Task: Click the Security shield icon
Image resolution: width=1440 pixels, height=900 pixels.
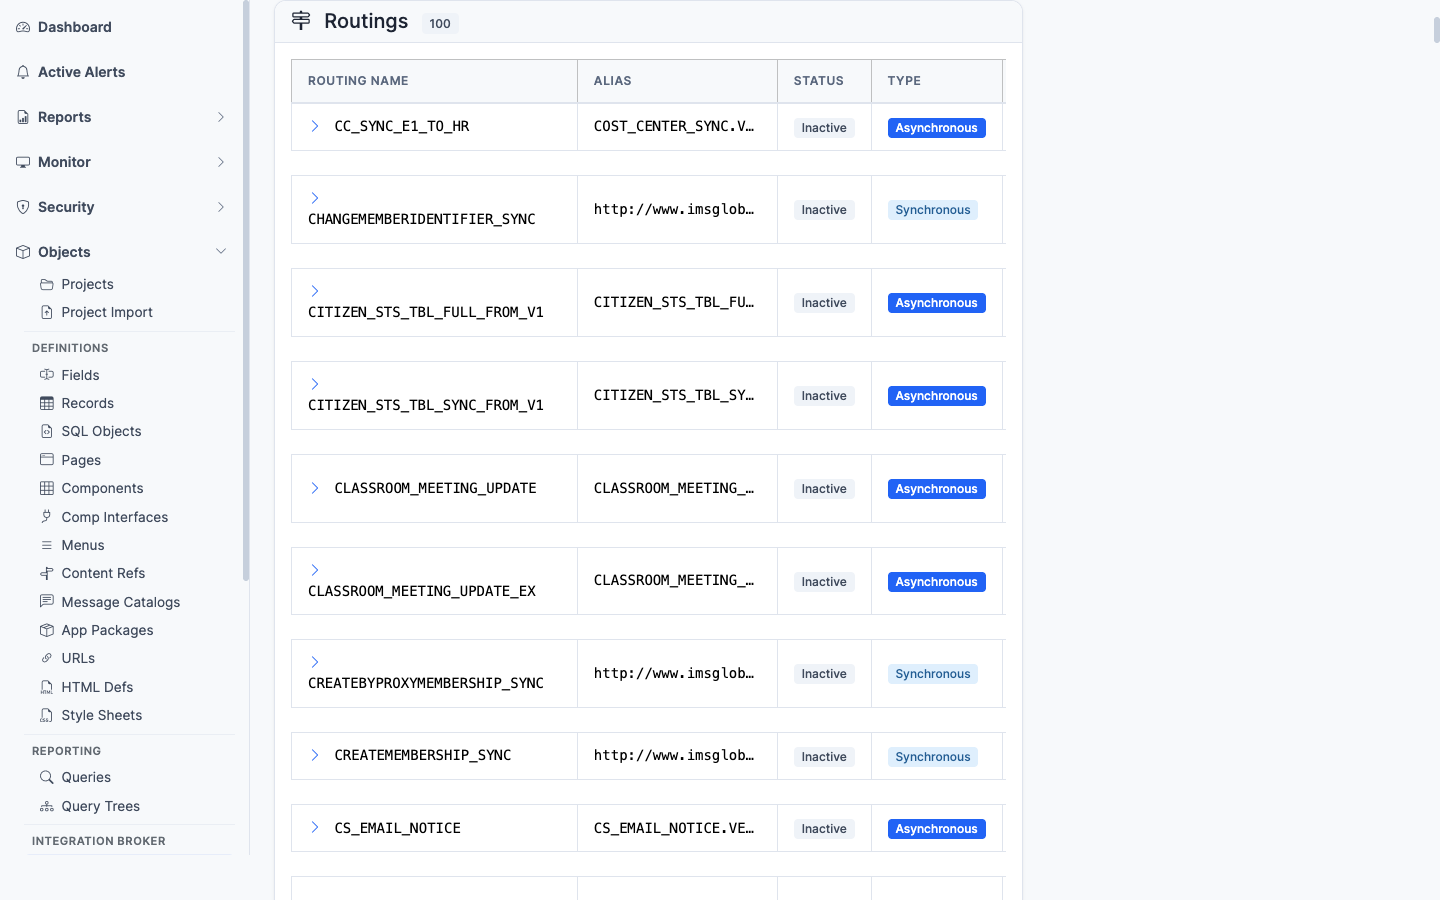Action: [x=23, y=207]
